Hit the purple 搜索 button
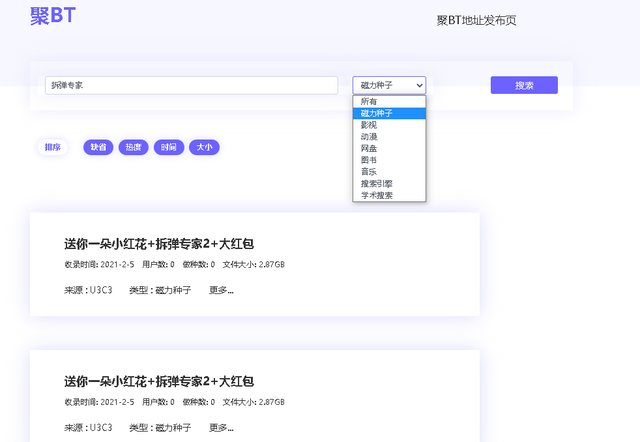640x442 pixels. tap(524, 85)
